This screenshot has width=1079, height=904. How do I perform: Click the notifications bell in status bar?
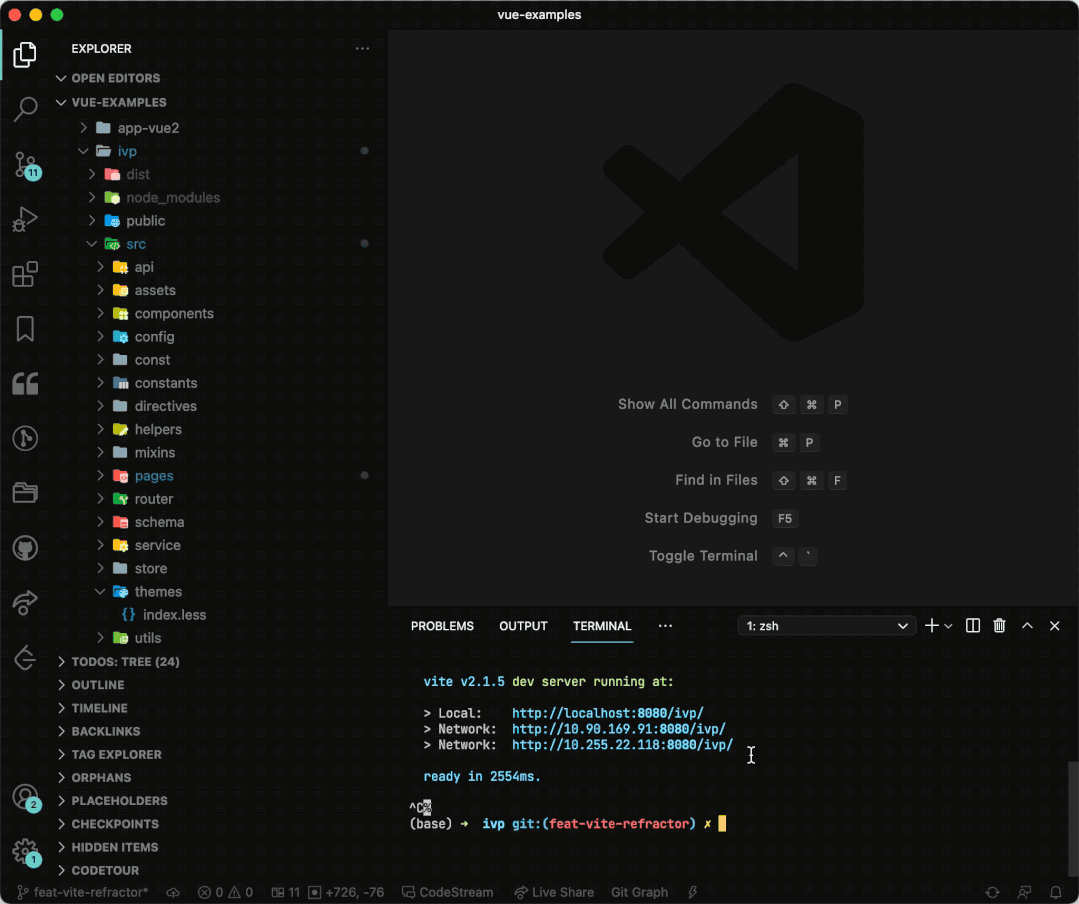[1056, 892]
